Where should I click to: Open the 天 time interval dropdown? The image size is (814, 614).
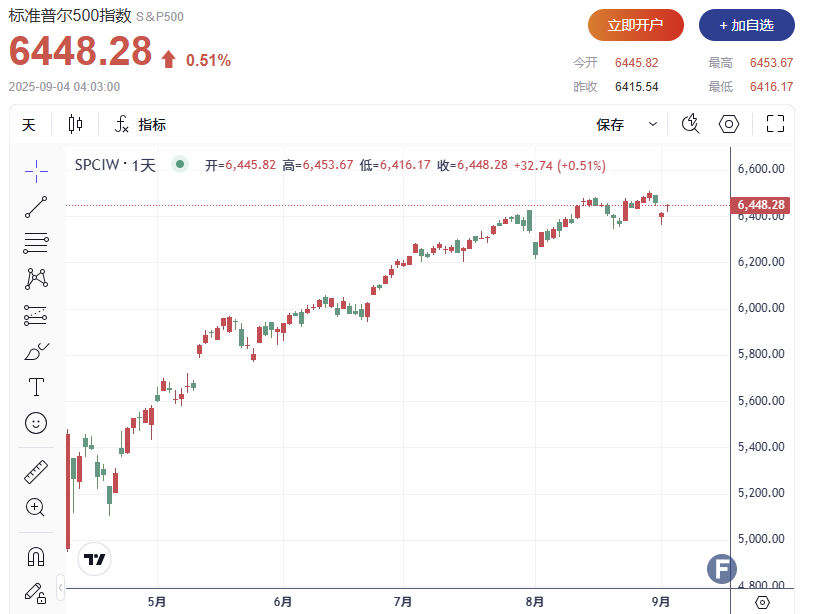pos(29,125)
